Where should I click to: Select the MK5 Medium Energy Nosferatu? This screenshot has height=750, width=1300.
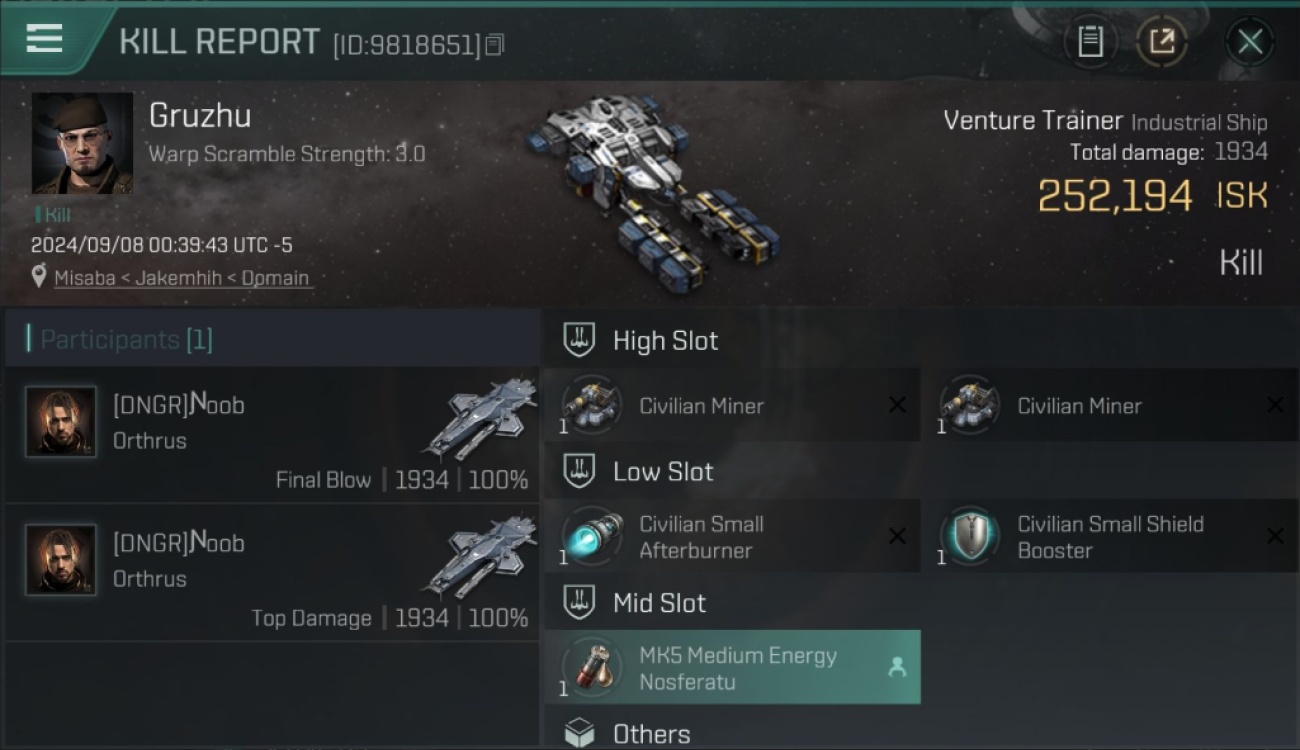tap(732, 667)
